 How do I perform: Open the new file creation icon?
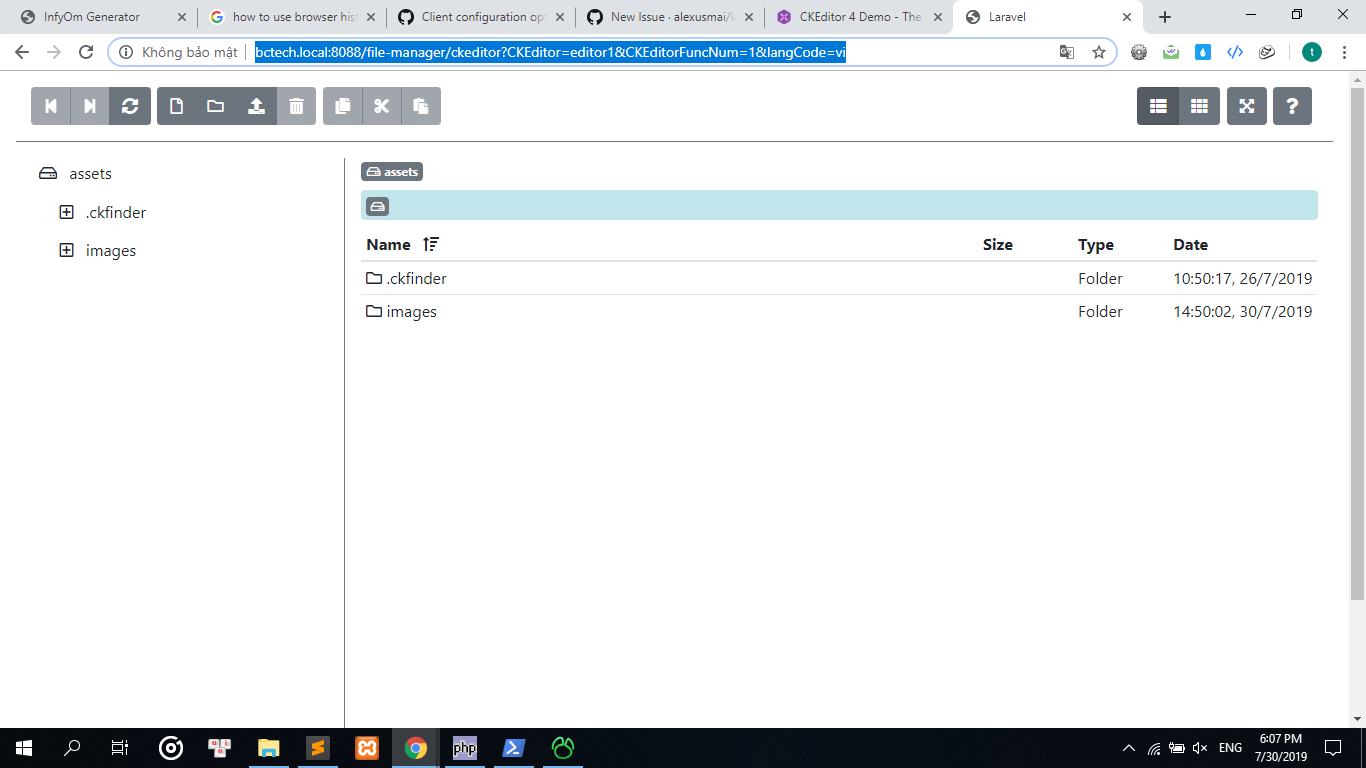point(176,105)
